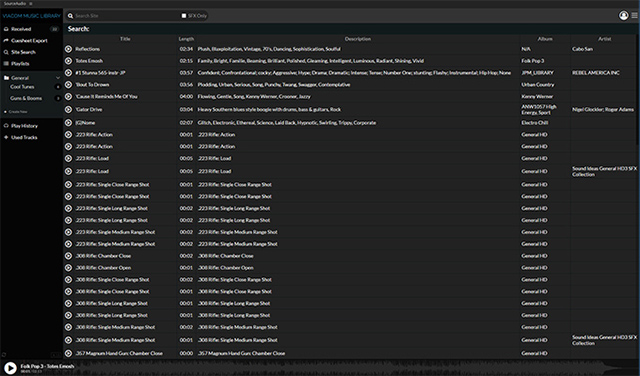Open the Received inbox
Screen dimensions: 640x376
coord(21,29)
